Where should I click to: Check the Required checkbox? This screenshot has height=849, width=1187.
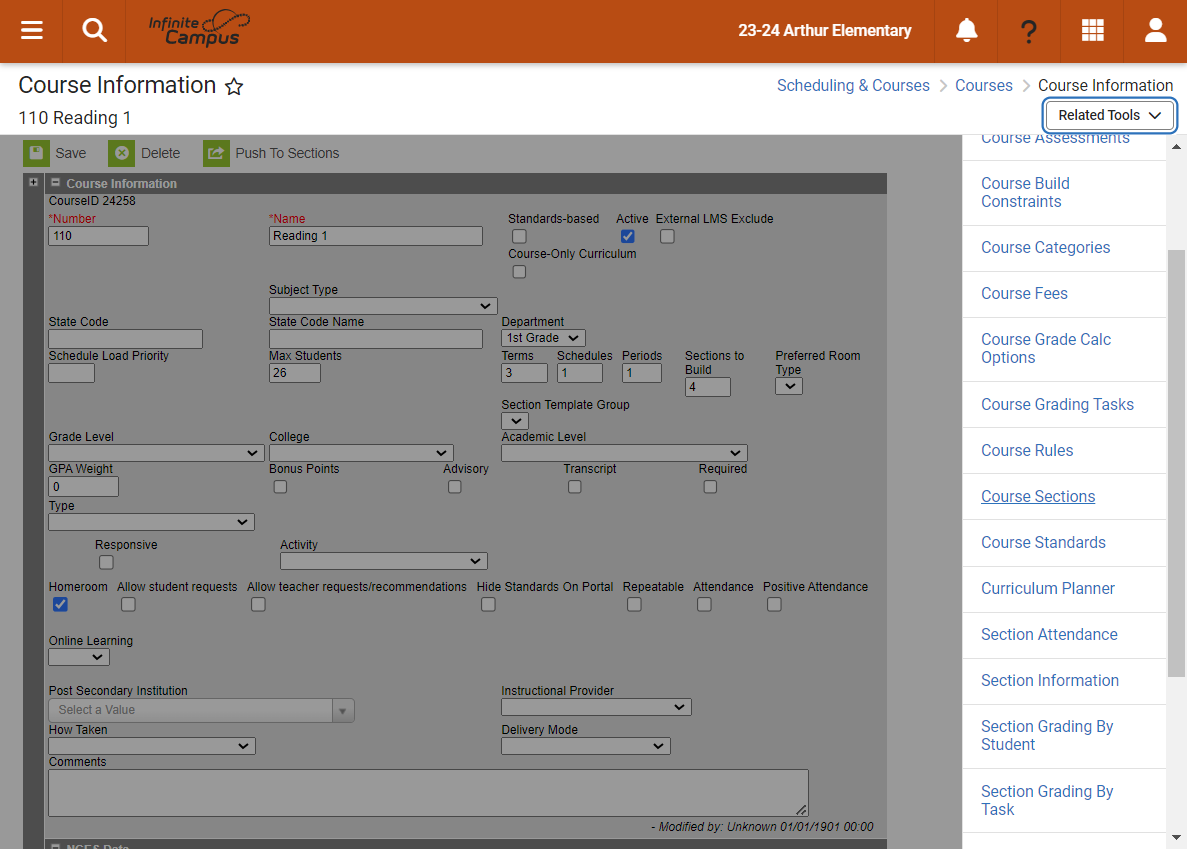pos(710,487)
